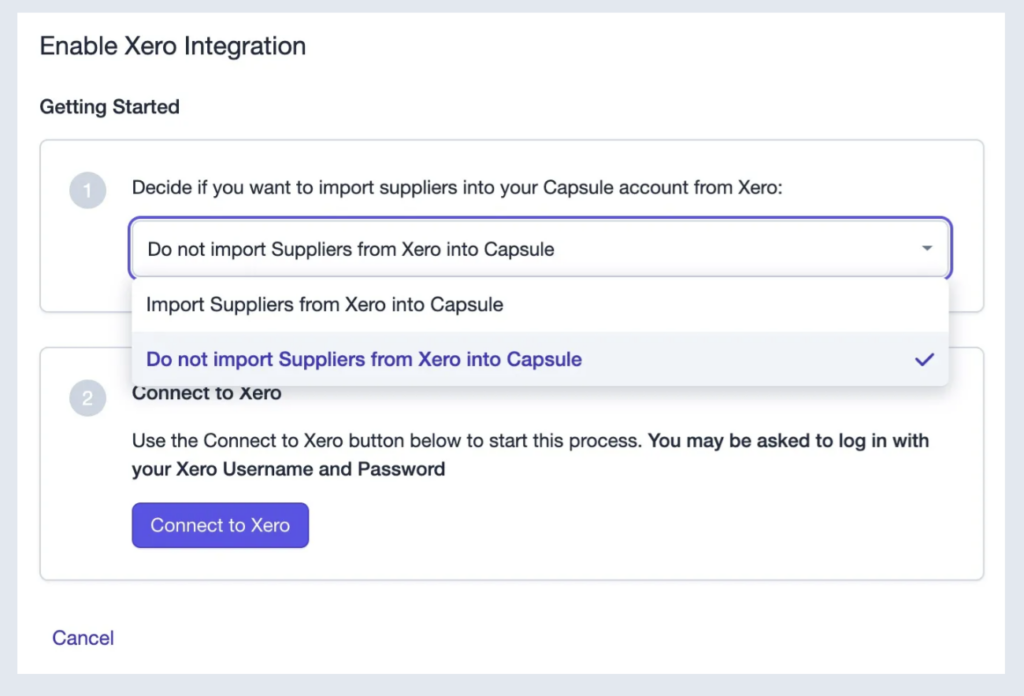
Task: Click the Cancel link
Action: (x=83, y=638)
